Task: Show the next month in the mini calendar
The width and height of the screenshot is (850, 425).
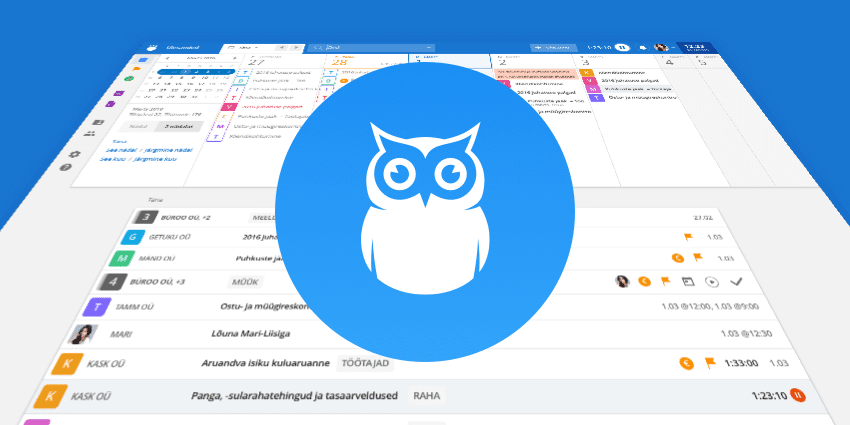Action: coord(234,57)
